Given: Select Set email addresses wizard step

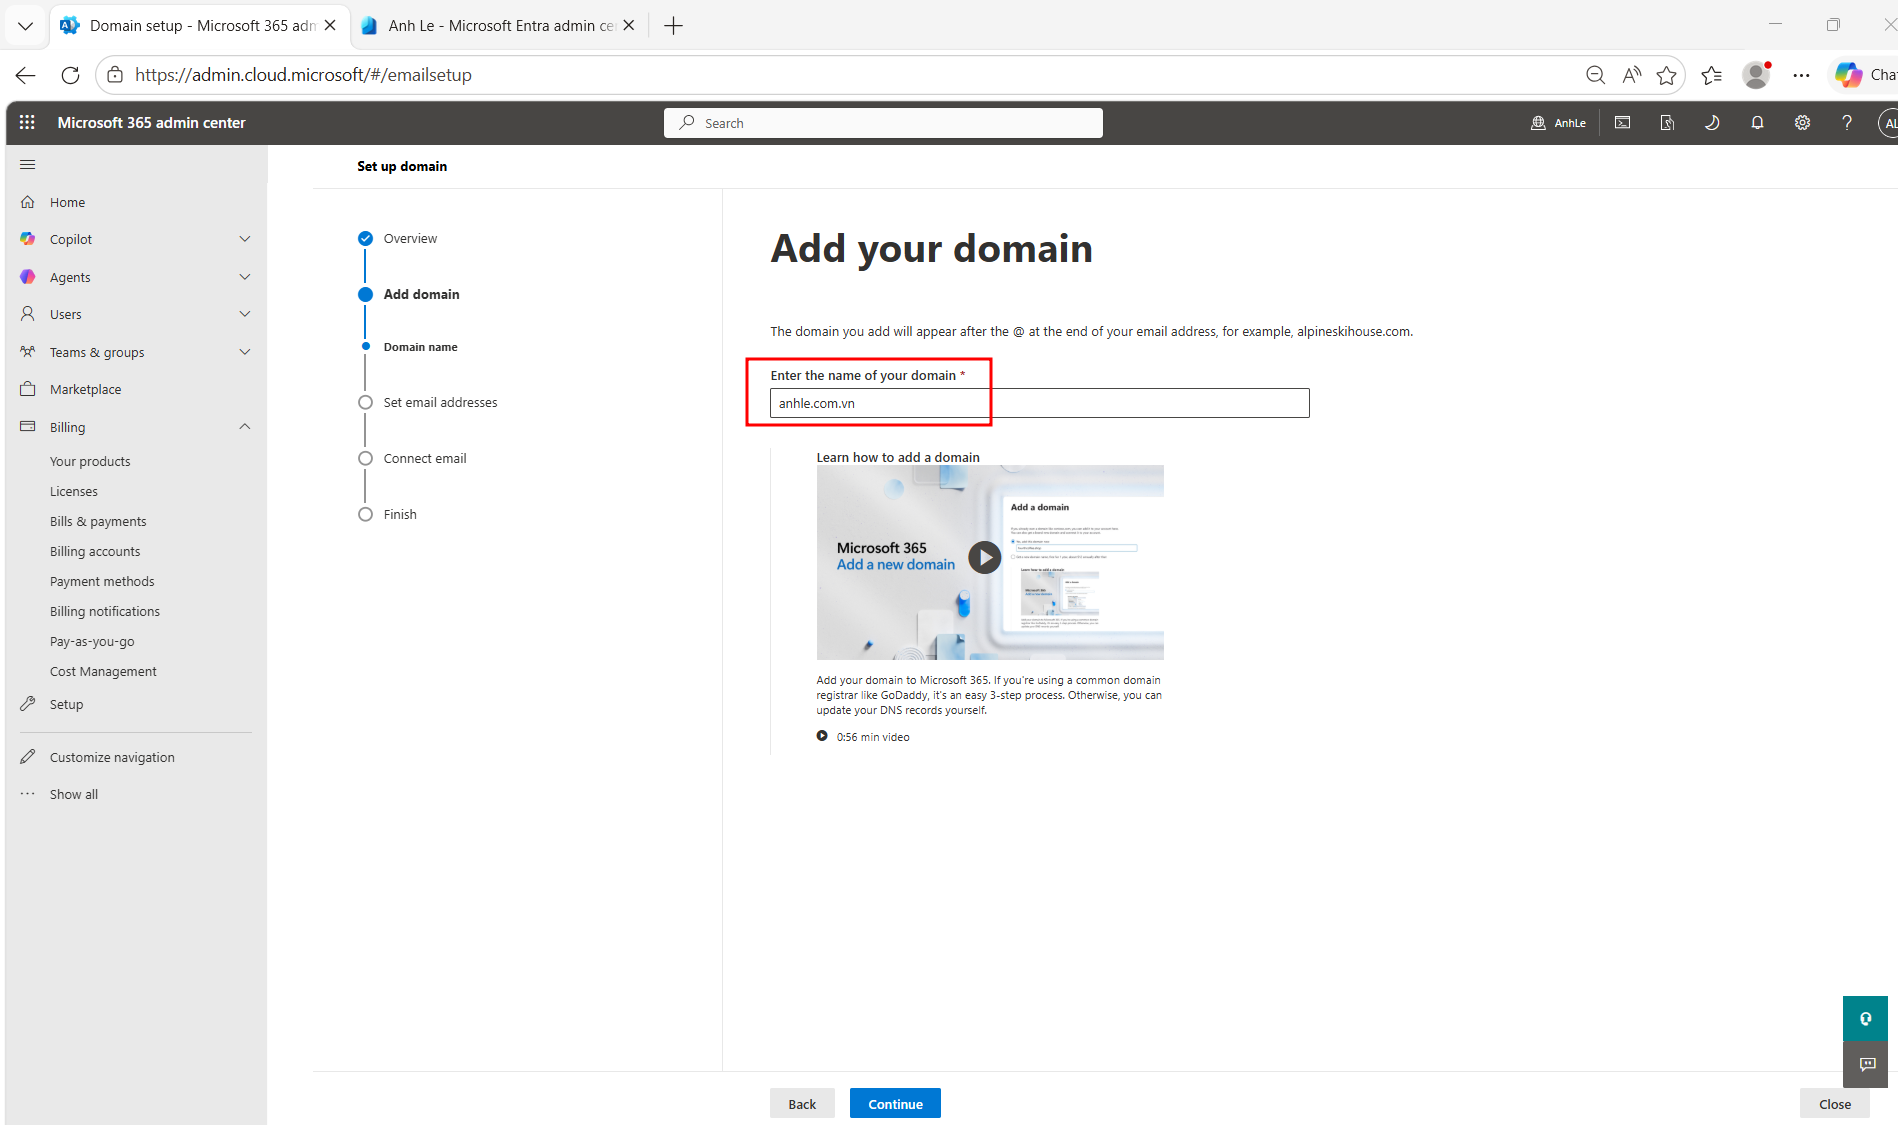Looking at the screenshot, I should [440, 402].
